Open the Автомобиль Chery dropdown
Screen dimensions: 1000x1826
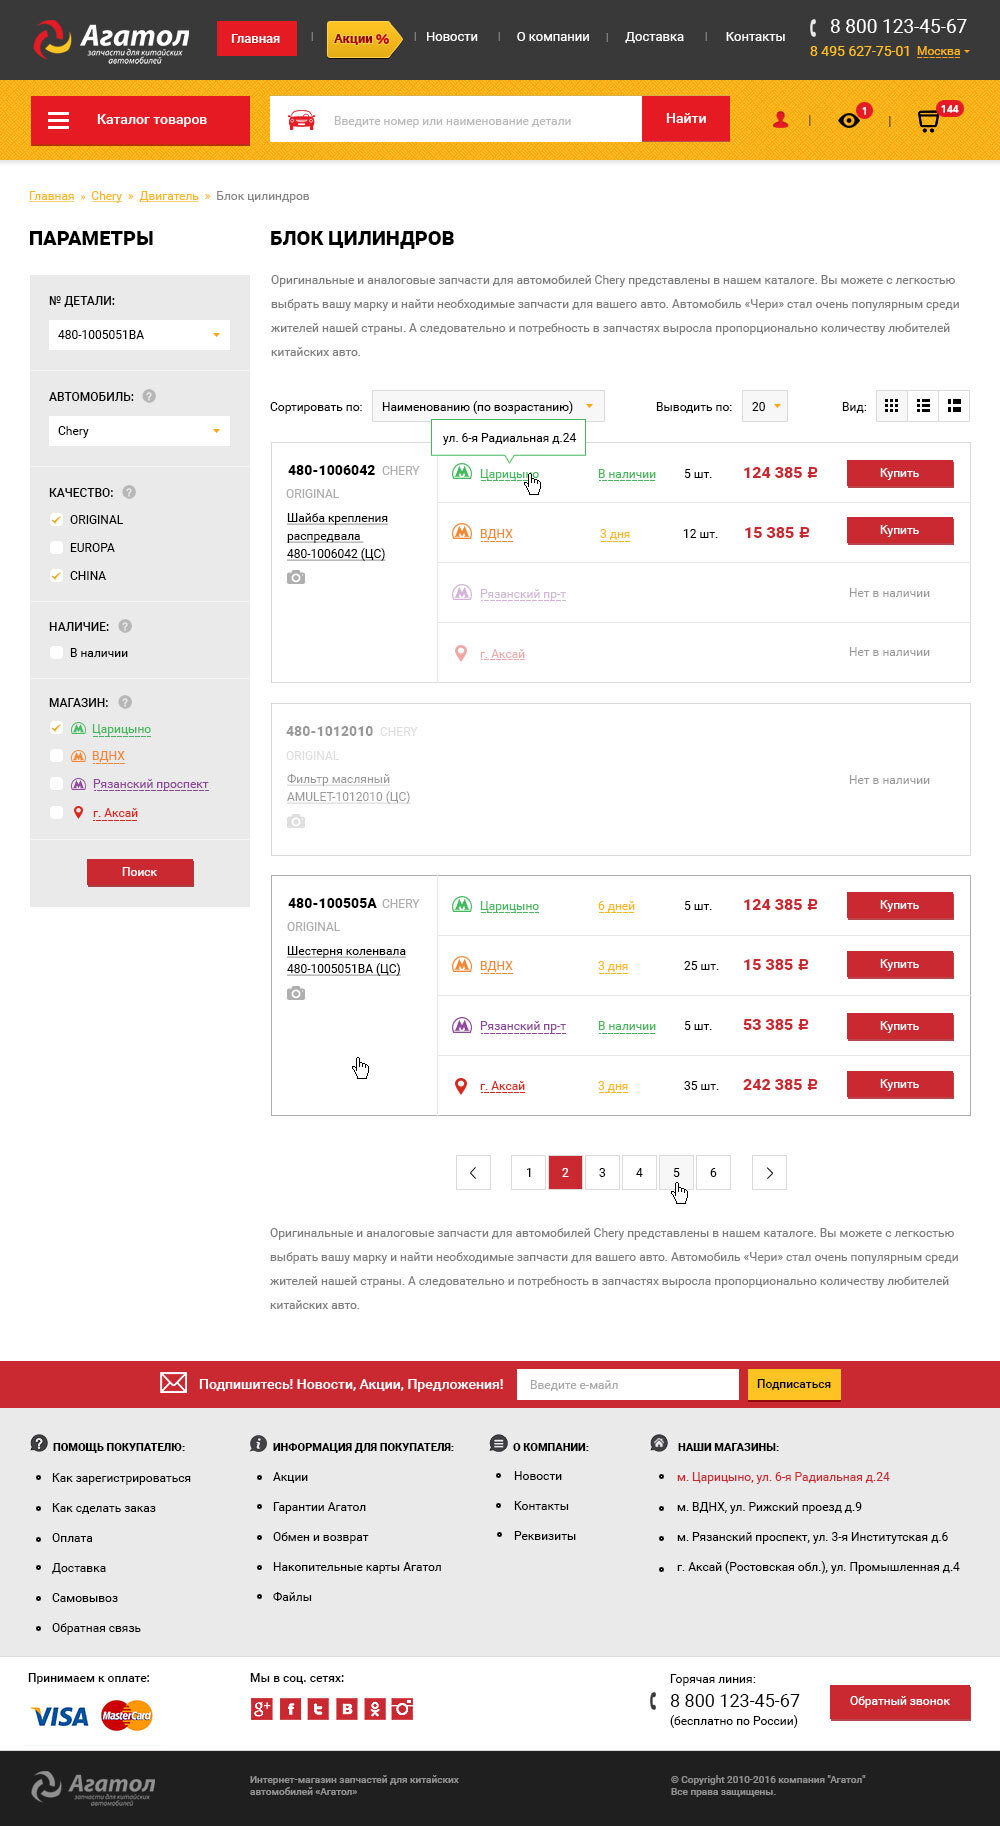[x=139, y=431]
